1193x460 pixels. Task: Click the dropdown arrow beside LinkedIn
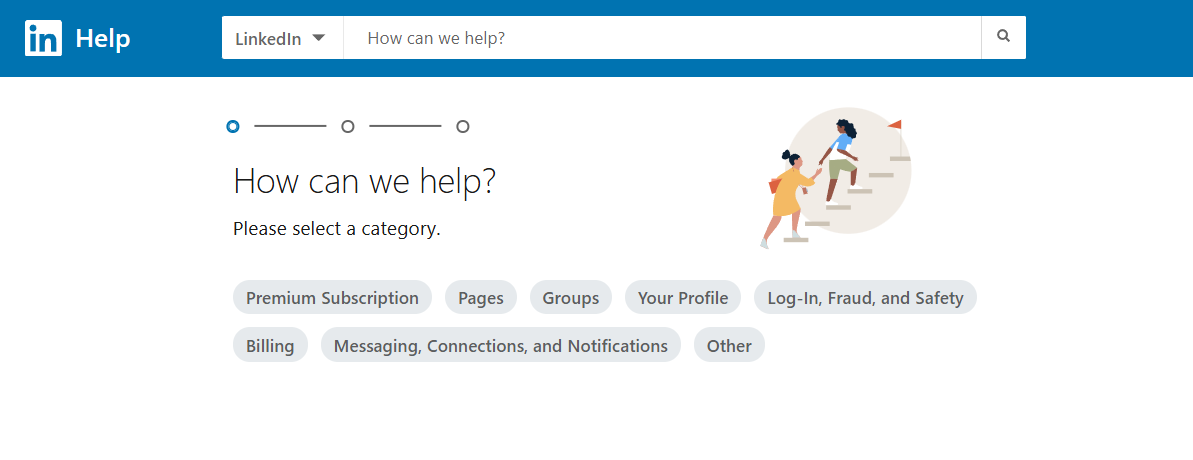click(x=319, y=38)
